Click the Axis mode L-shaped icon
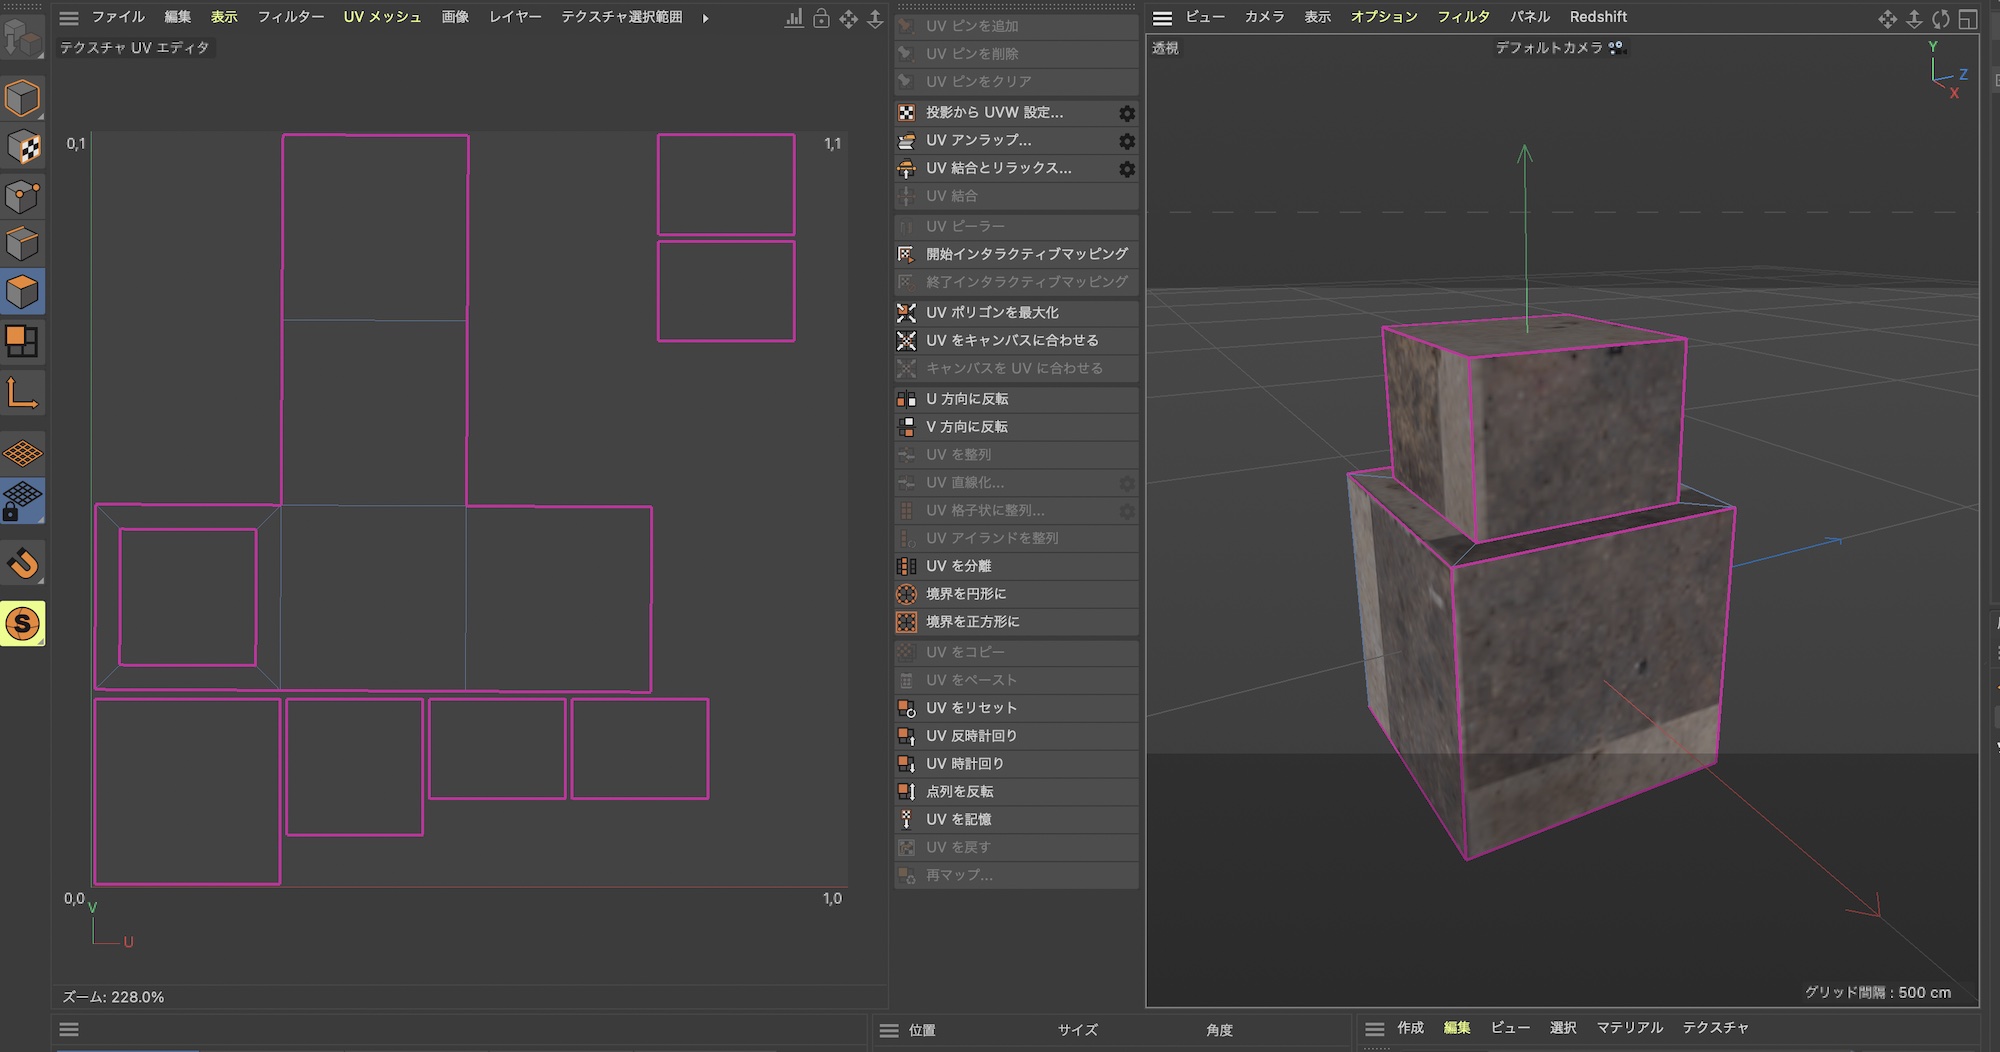 pos(22,393)
